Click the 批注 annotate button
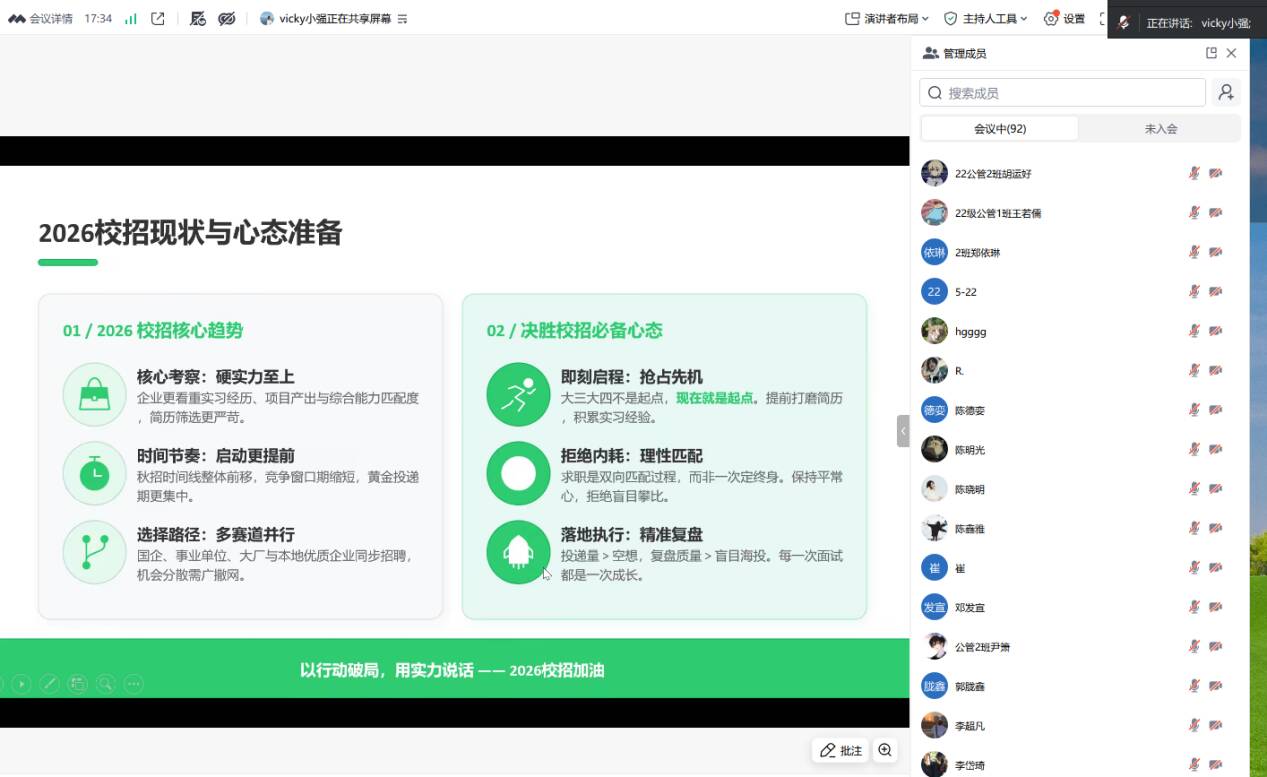The width and height of the screenshot is (1267, 777). (840, 750)
